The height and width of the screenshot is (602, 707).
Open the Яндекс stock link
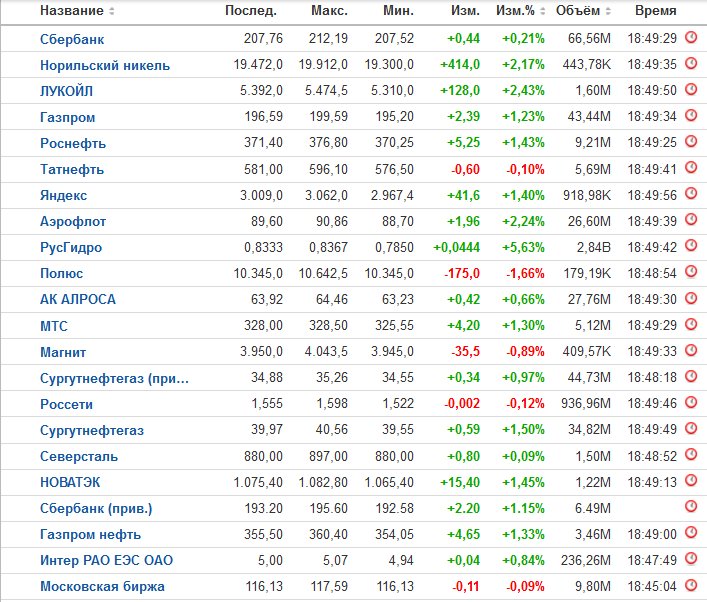pyautogui.click(x=64, y=195)
